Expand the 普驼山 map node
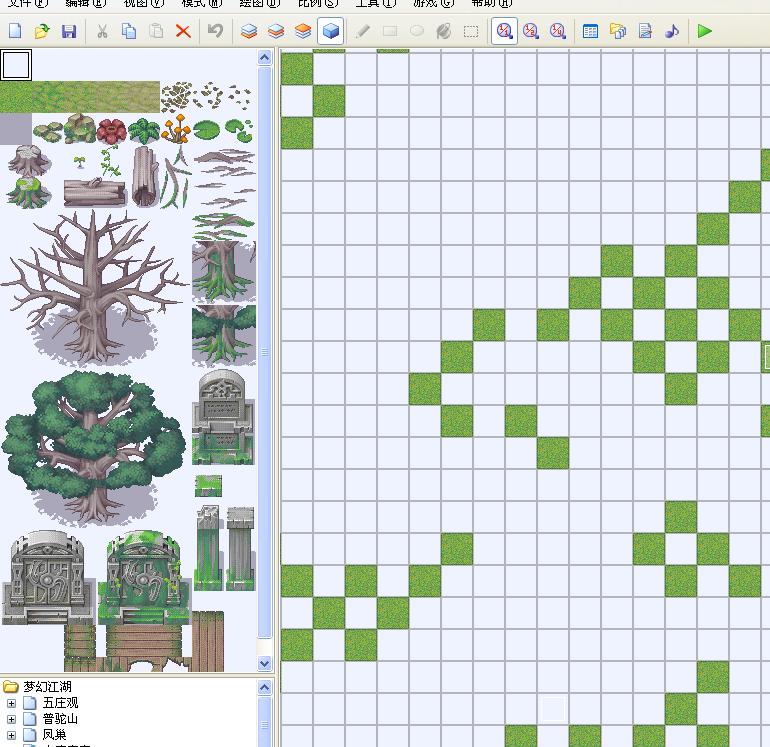The height and width of the screenshot is (747, 770). point(11,719)
